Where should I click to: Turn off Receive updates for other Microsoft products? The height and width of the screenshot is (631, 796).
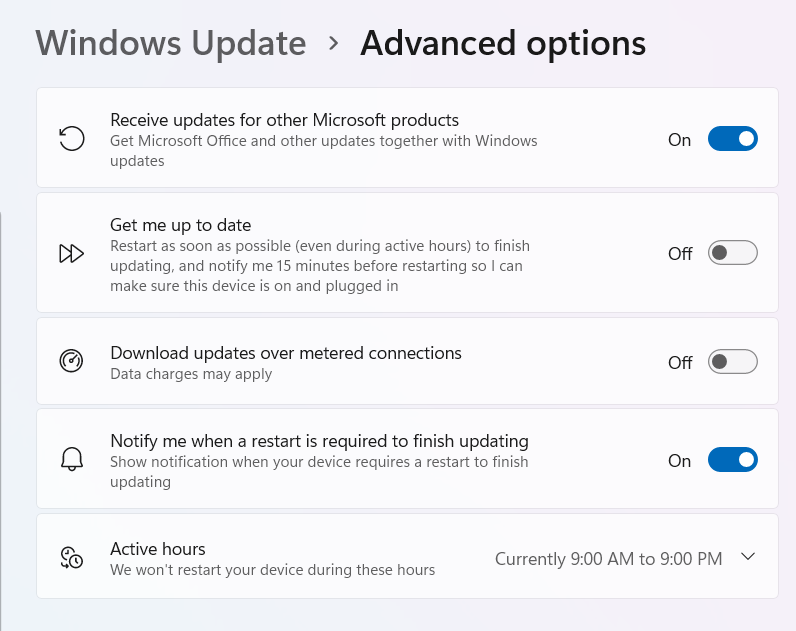(733, 139)
